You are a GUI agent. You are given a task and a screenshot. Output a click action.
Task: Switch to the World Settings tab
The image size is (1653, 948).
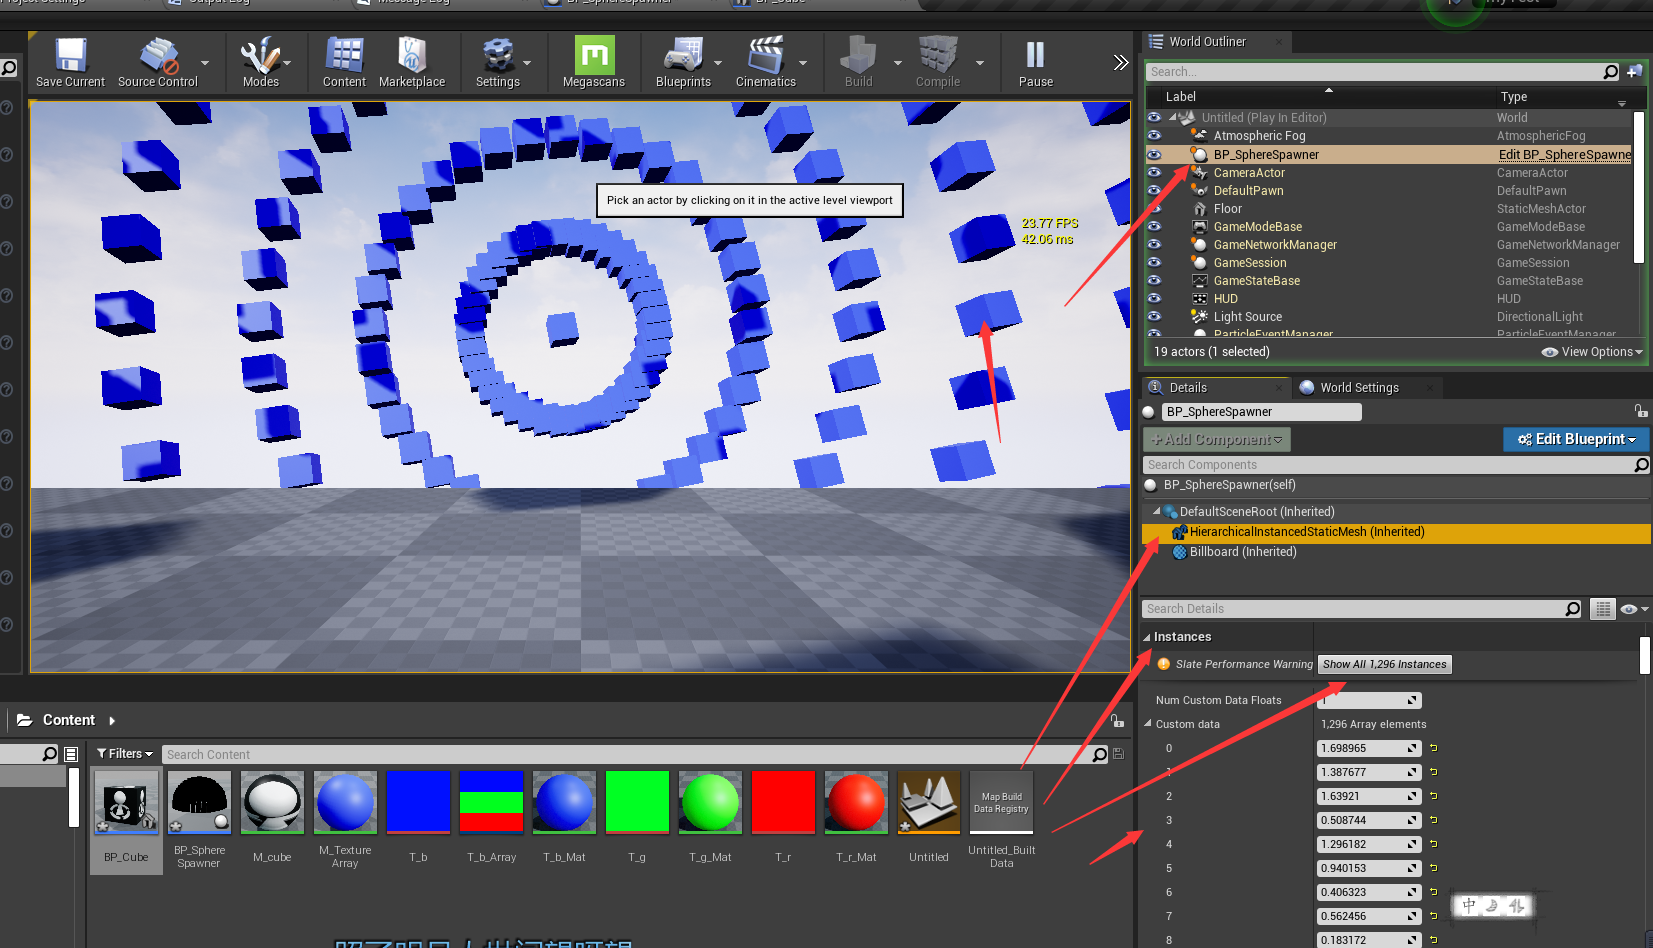1358,387
